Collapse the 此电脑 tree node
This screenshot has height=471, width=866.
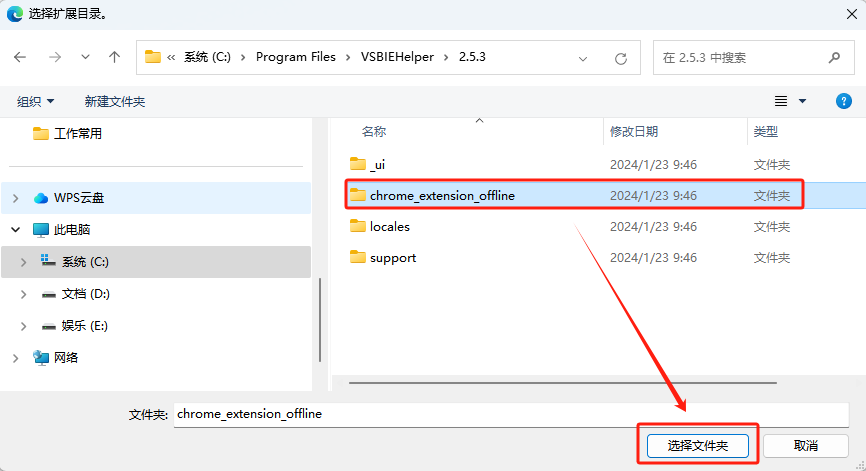coord(16,230)
